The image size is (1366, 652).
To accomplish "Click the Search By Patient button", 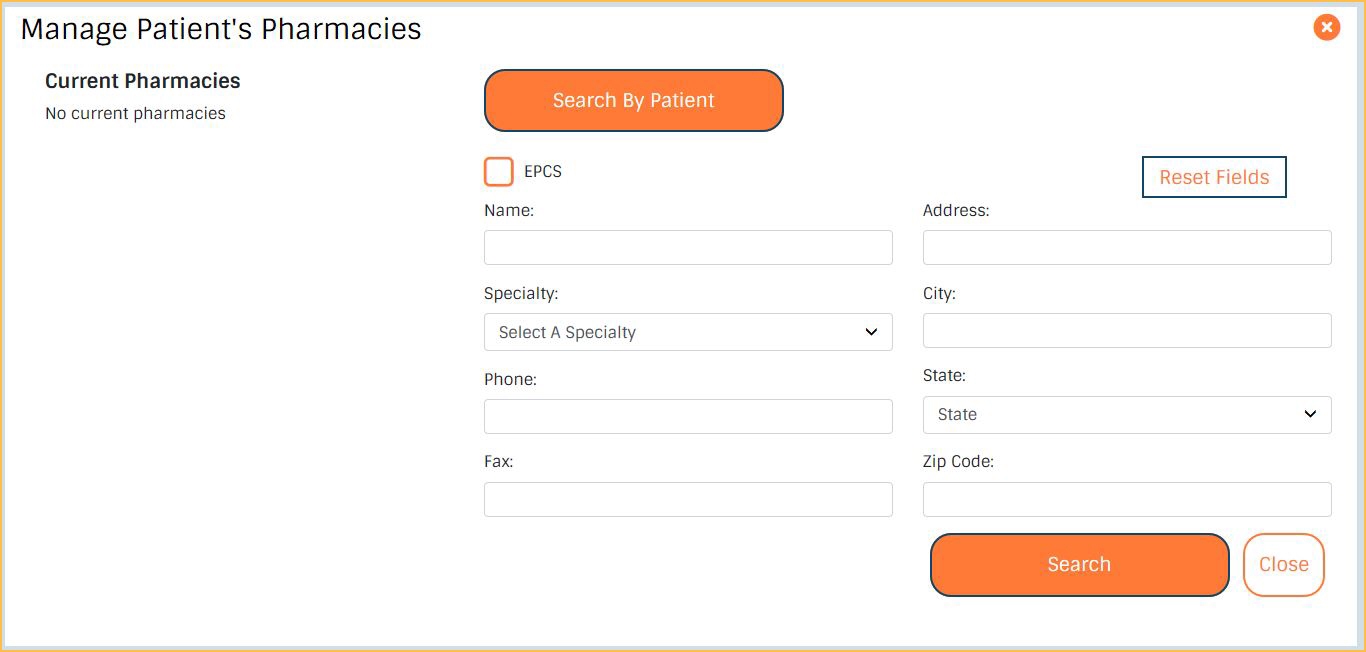I will (x=633, y=100).
